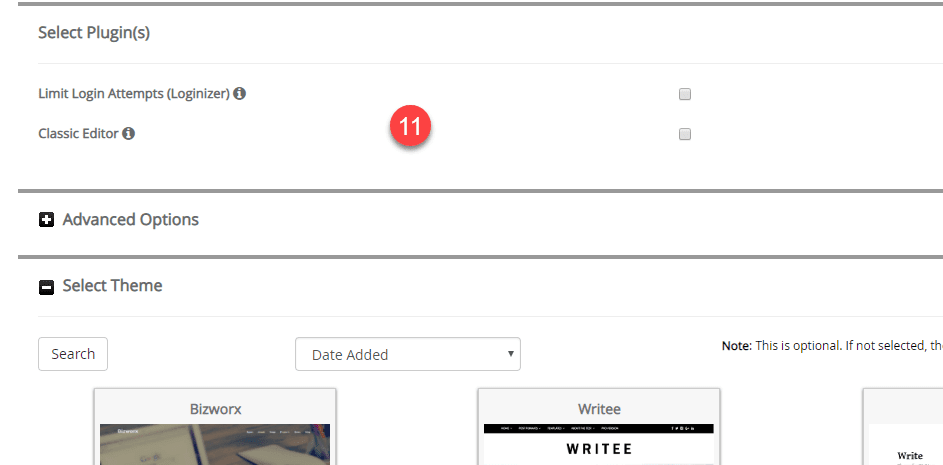Click the Select Plugin(s) section heading

[94, 32]
